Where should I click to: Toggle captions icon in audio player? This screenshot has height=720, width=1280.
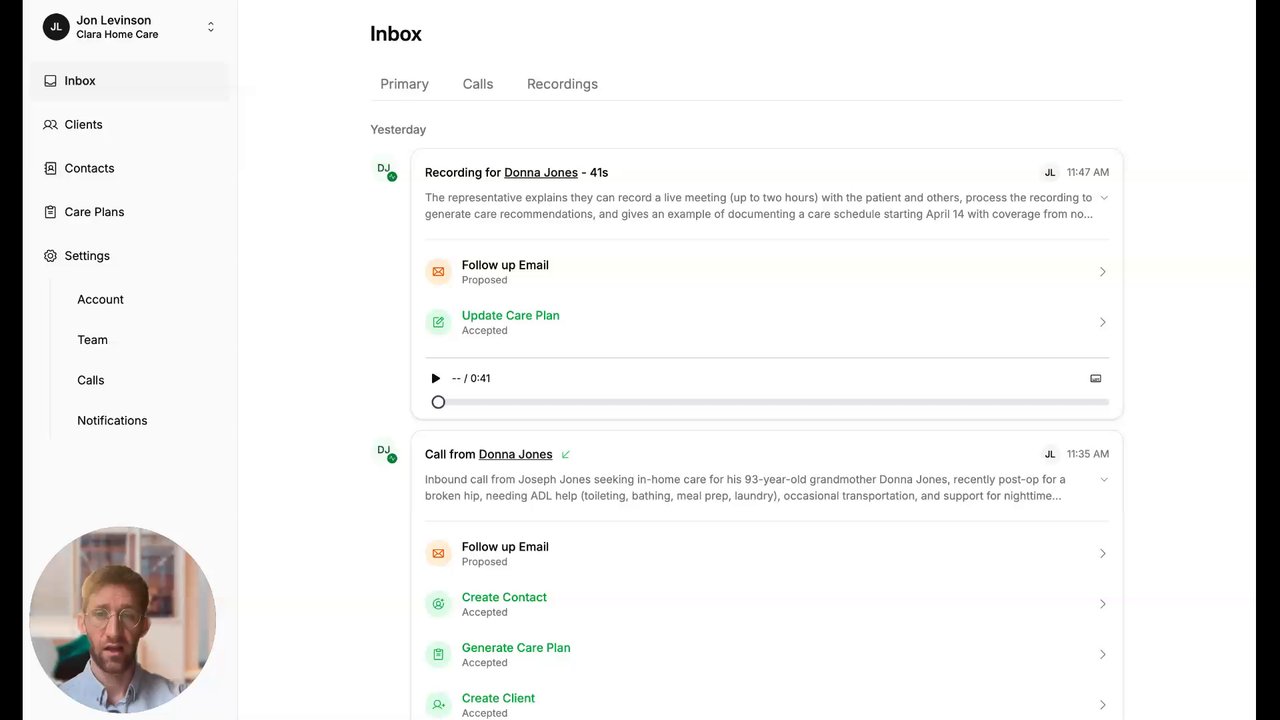[x=1095, y=378]
